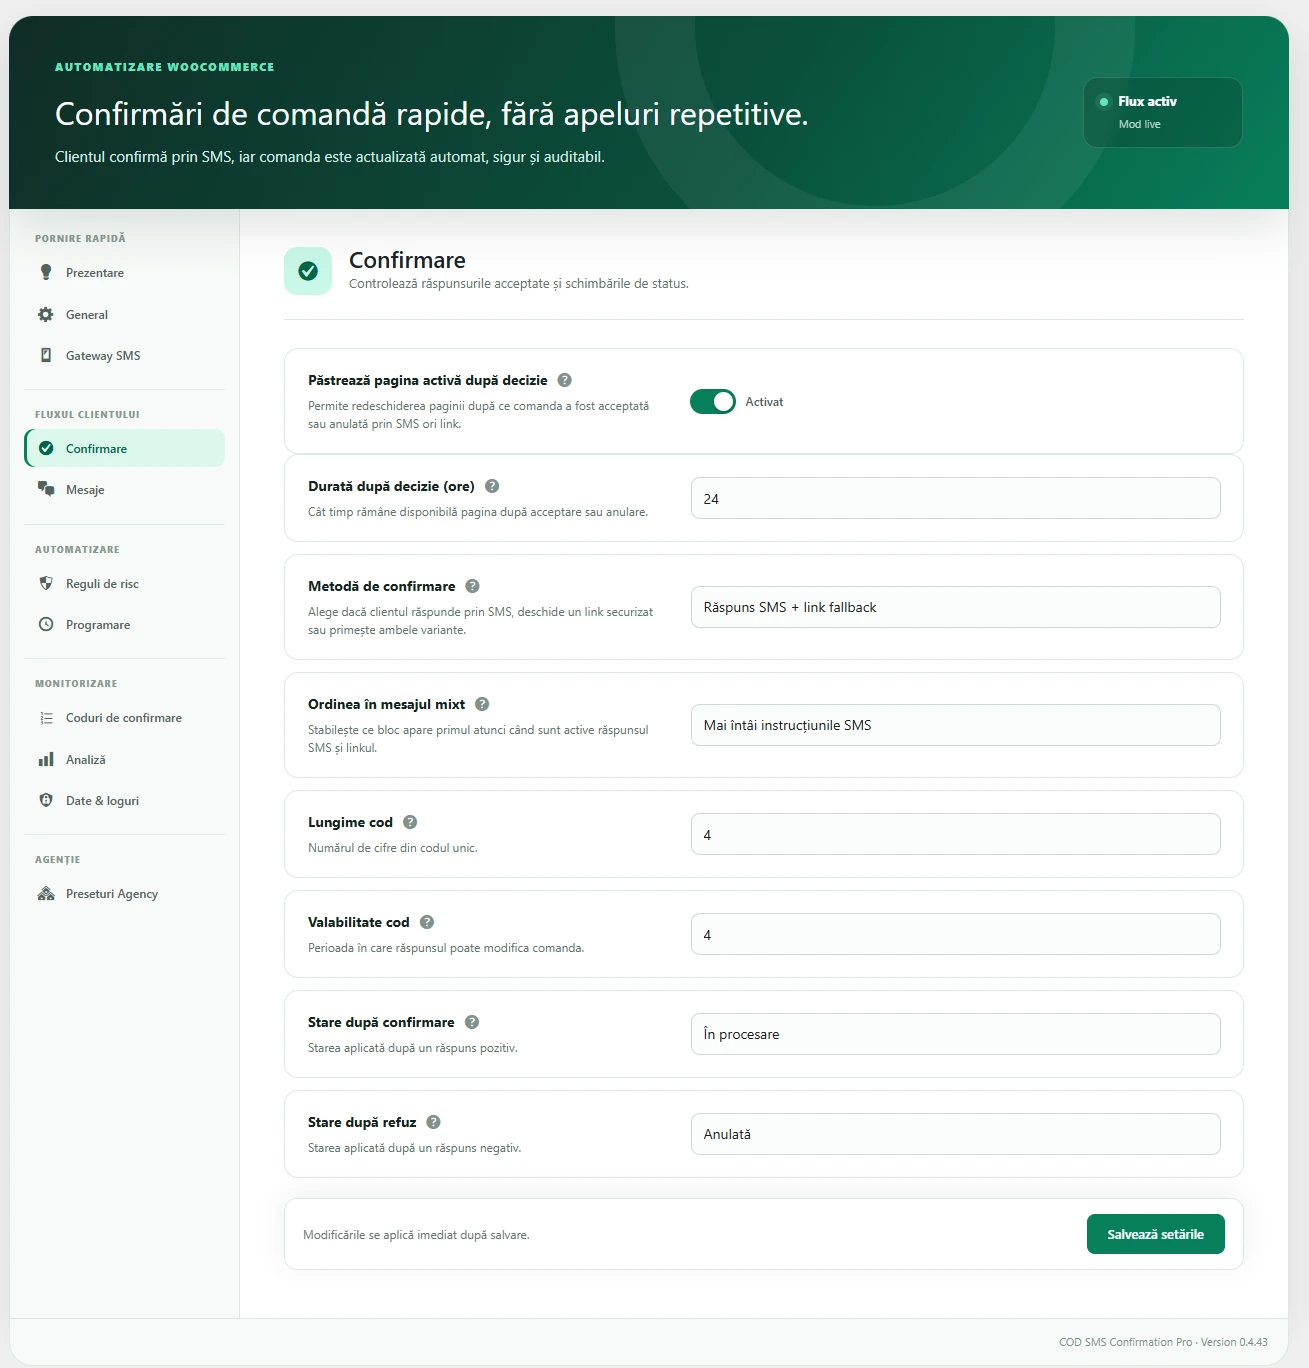This screenshot has width=1309, height=1368.
Task: Click help icon next to Lungime cod
Action: [410, 822]
